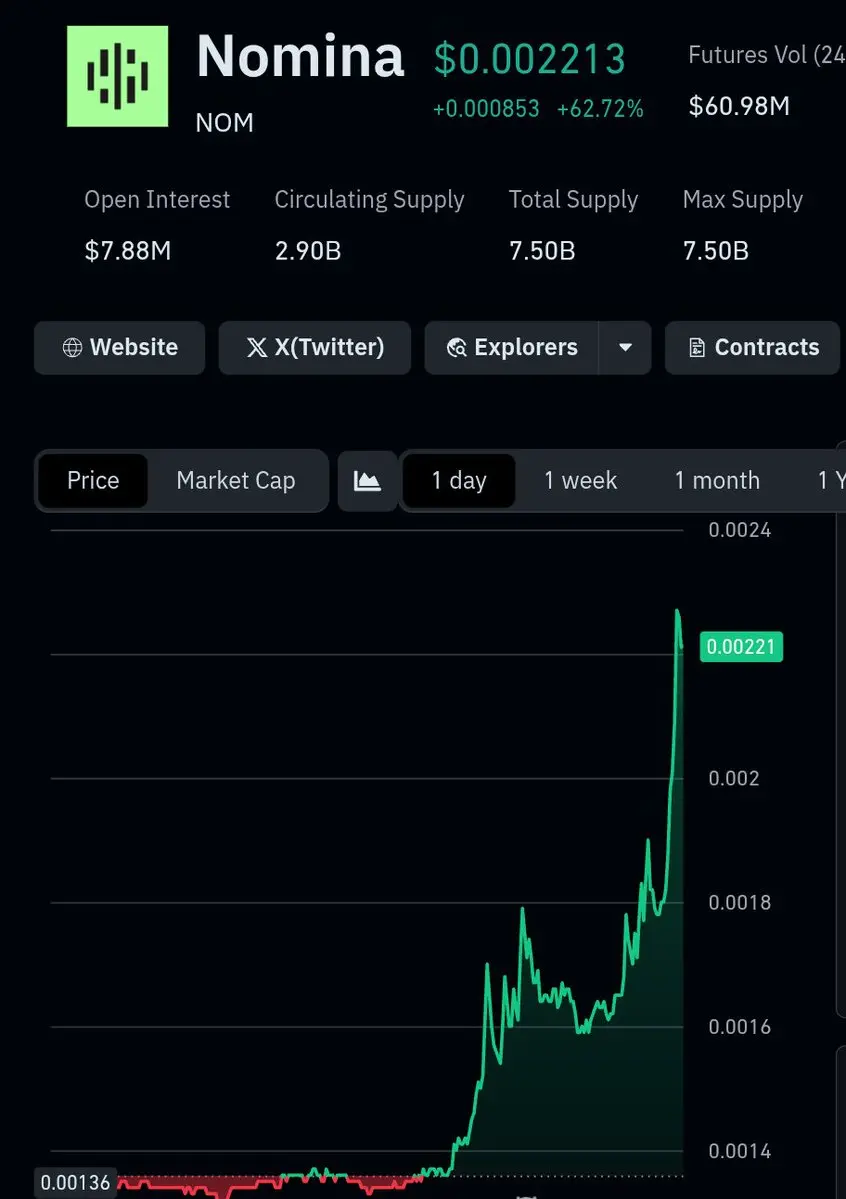
Task: Open the chart type area icon
Action: tap(367, 481)
